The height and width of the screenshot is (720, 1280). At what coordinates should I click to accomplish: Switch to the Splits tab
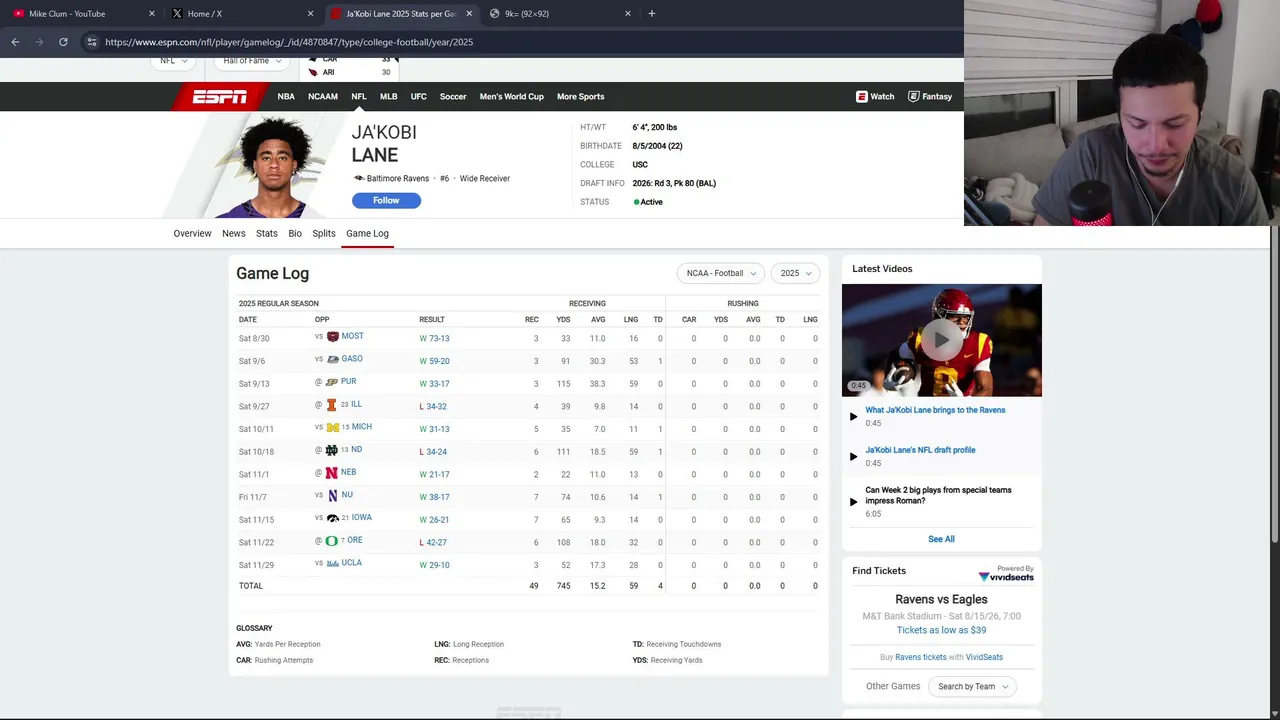(324, 233)
